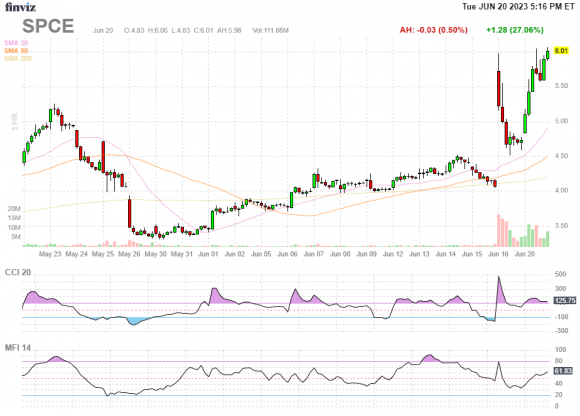Click the Jun 05 date axis label
580x416 pixels.
[261, 254]
